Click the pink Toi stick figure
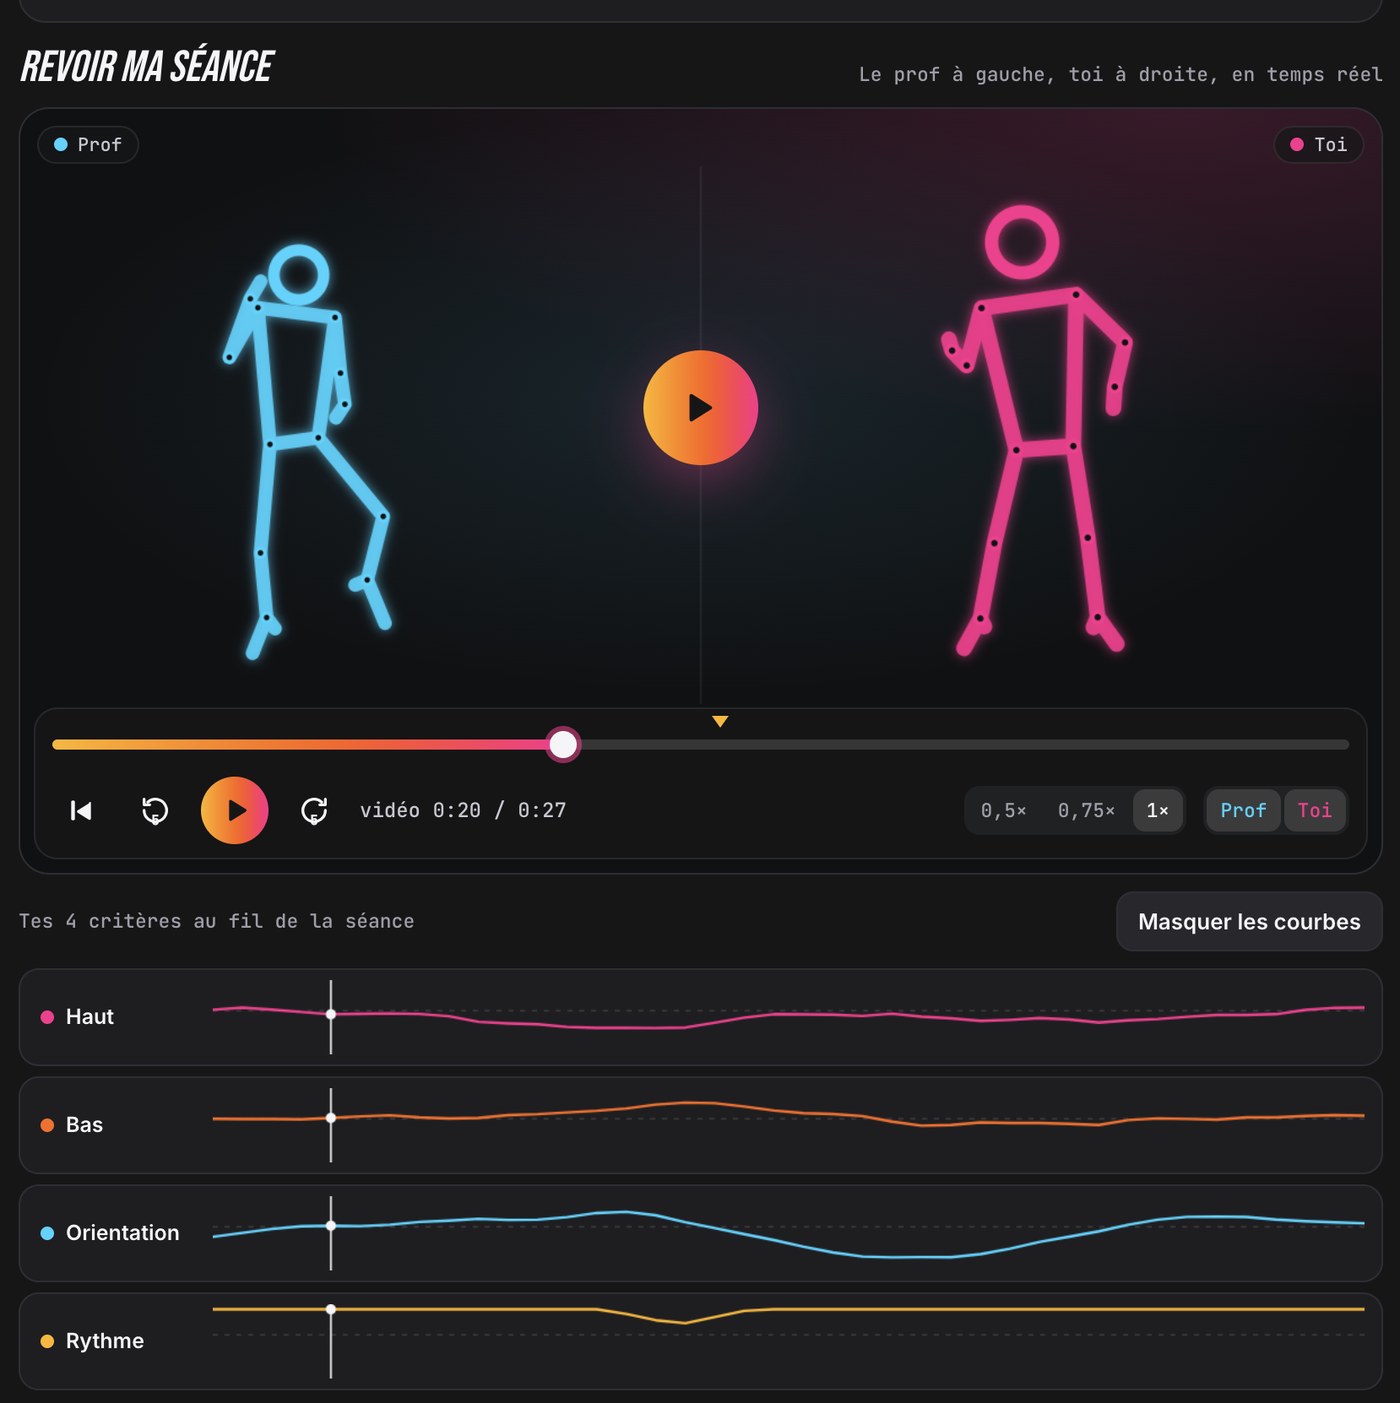This screenshot has width=1400, height=1403. click(x=1035, y=430)
